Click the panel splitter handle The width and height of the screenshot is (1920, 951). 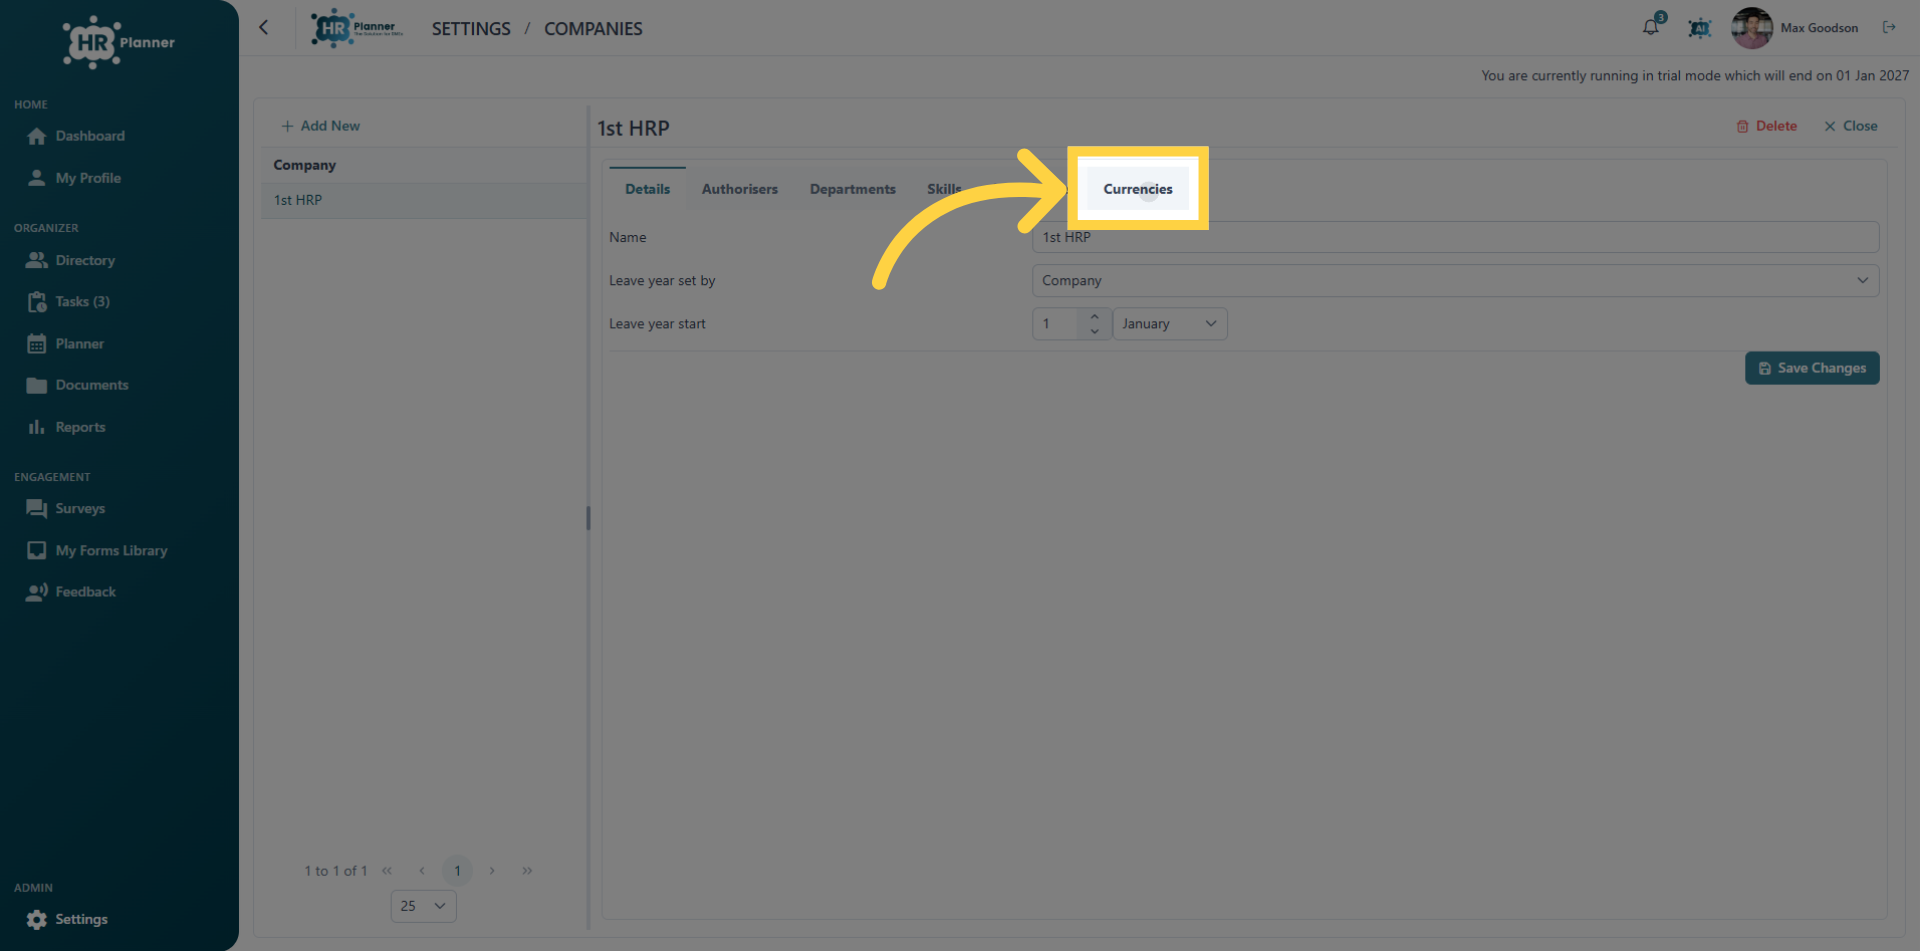click(x=588, y=517)
